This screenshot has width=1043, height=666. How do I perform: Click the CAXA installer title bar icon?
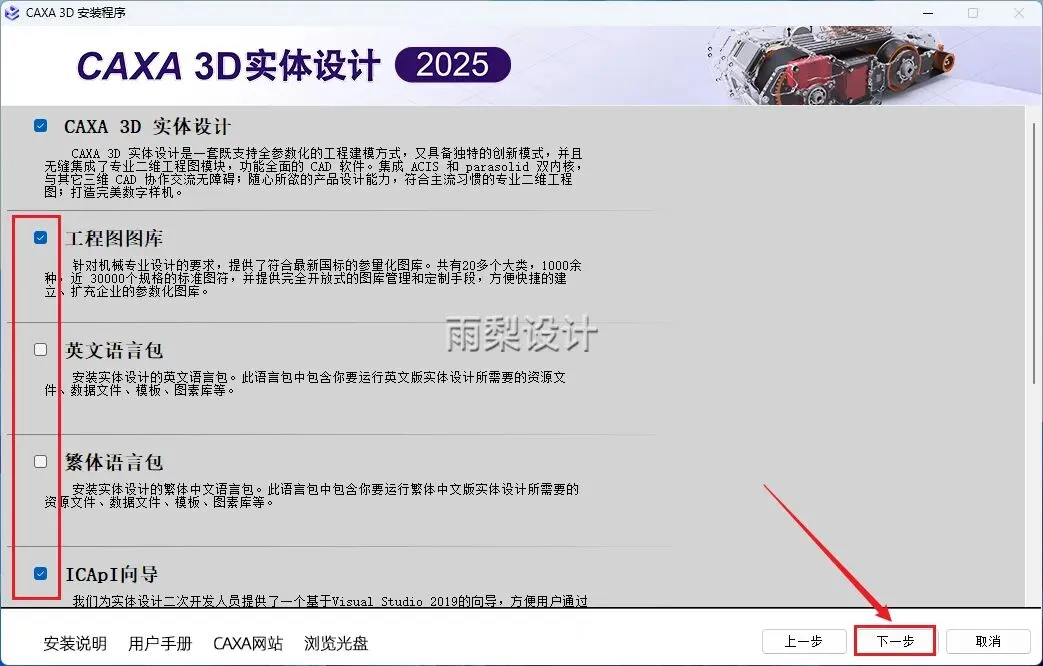pos(11,13)
